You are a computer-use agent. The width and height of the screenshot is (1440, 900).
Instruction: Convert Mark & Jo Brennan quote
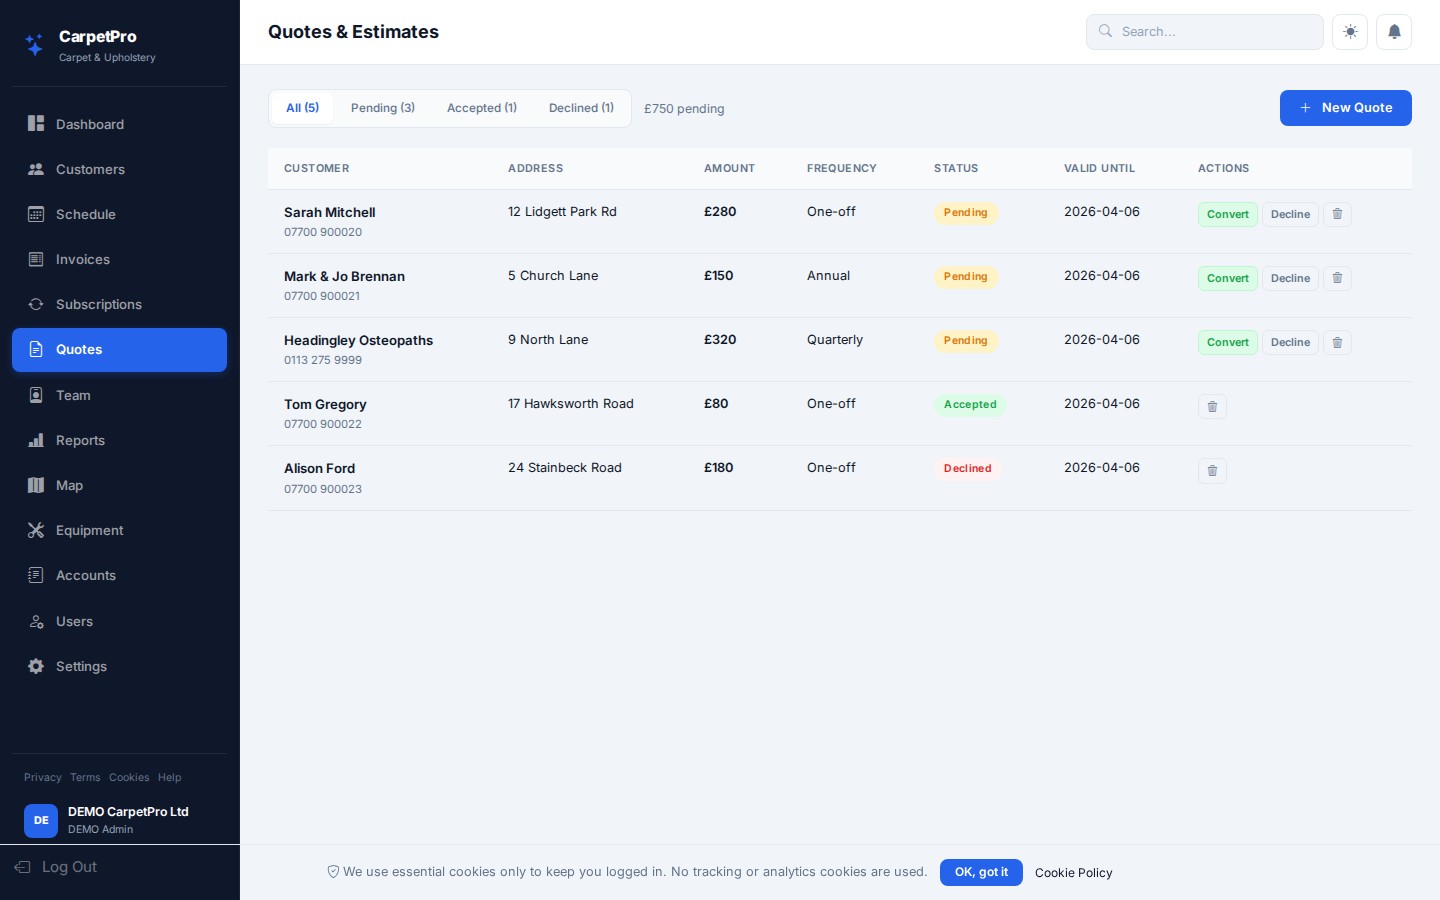(1227, 278)
